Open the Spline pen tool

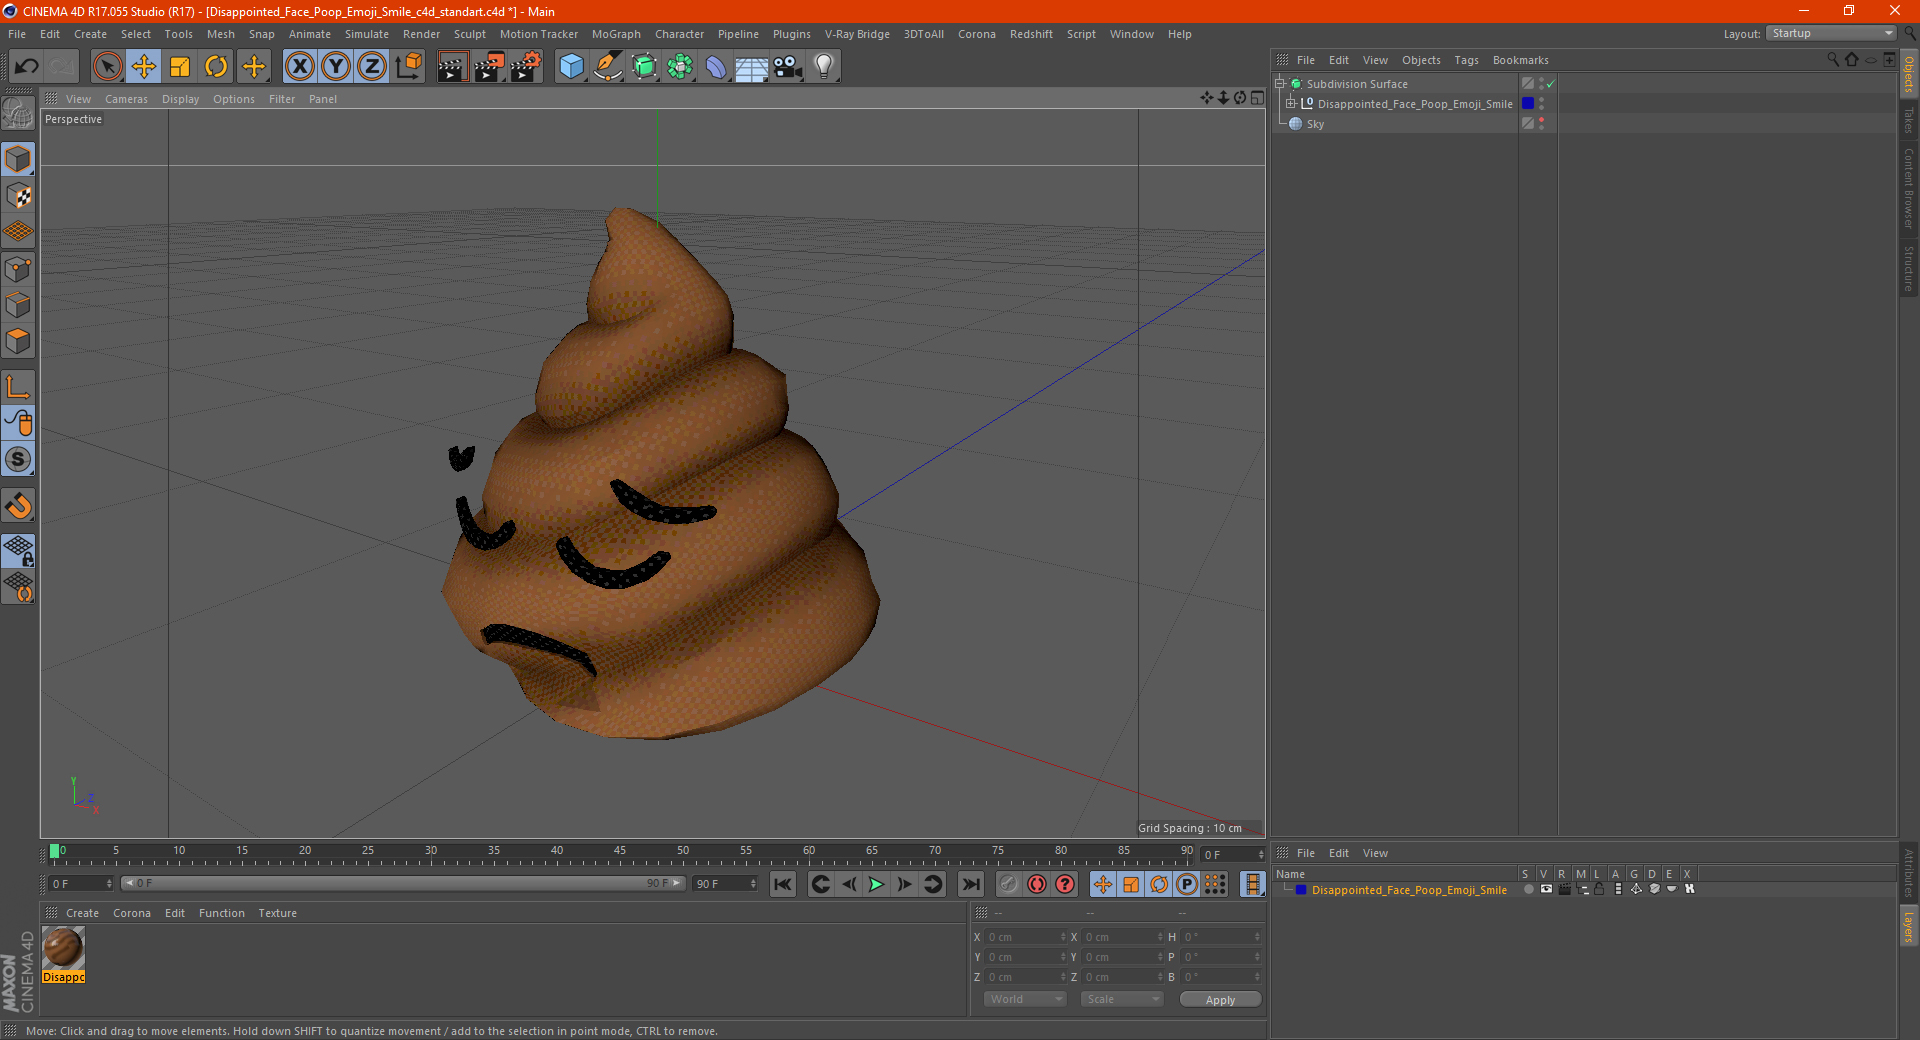607,67
